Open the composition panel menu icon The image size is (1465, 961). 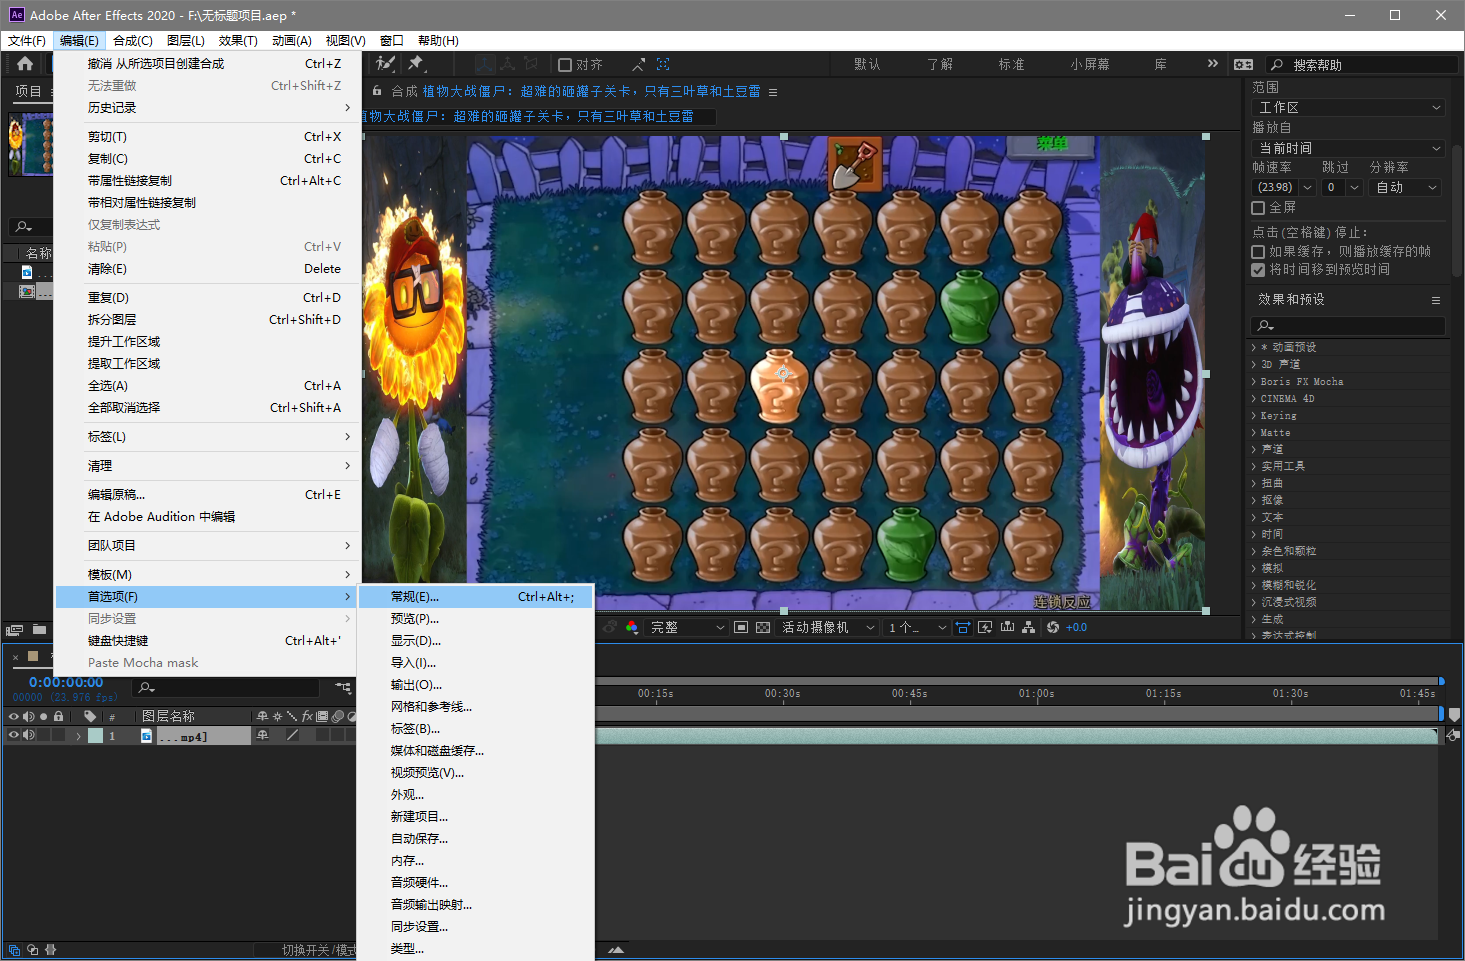click(773, 92)
